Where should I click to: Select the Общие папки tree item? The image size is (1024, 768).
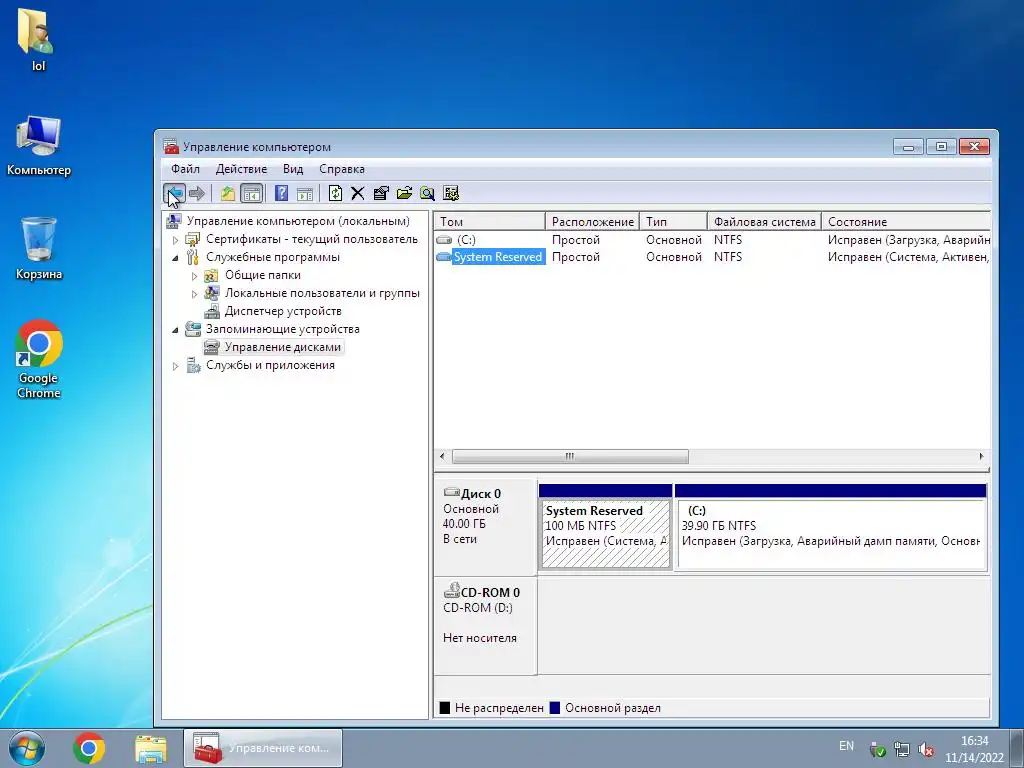tap(263, 275)
